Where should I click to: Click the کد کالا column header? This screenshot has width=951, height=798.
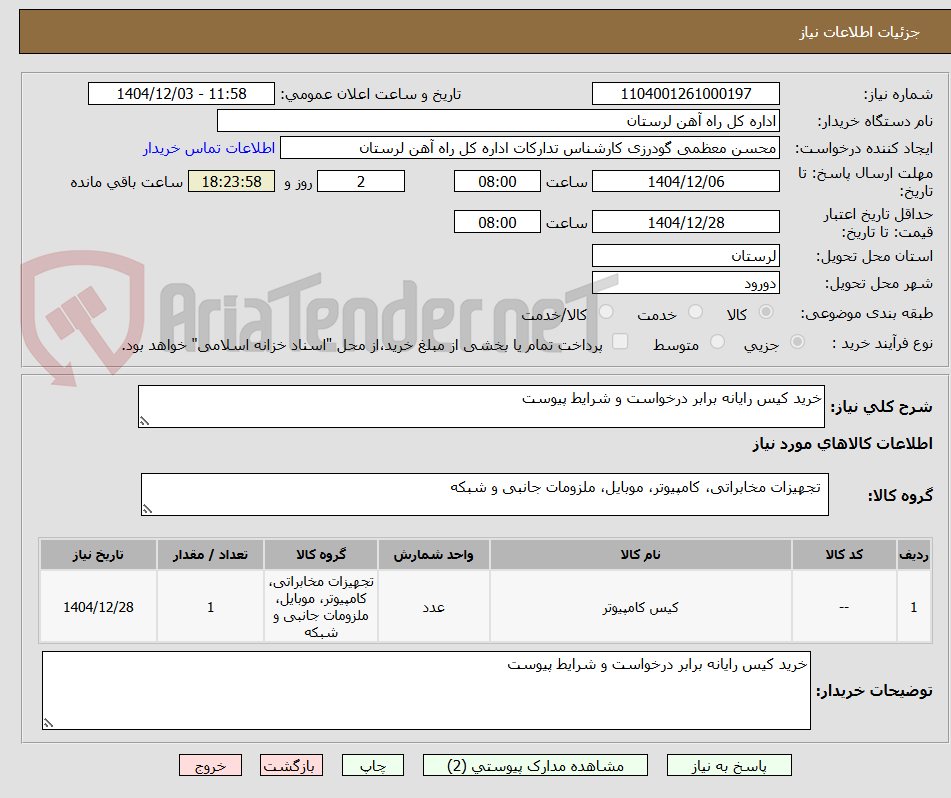(x=844, y=555)
